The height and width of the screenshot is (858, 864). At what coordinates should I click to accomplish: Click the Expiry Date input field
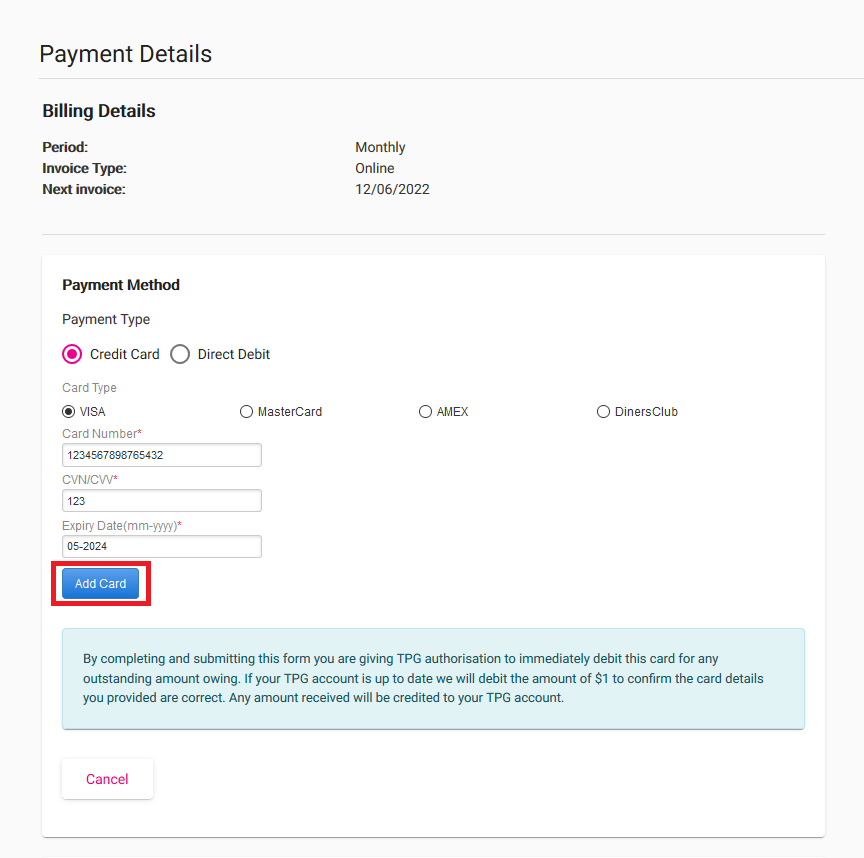(161, 546)
